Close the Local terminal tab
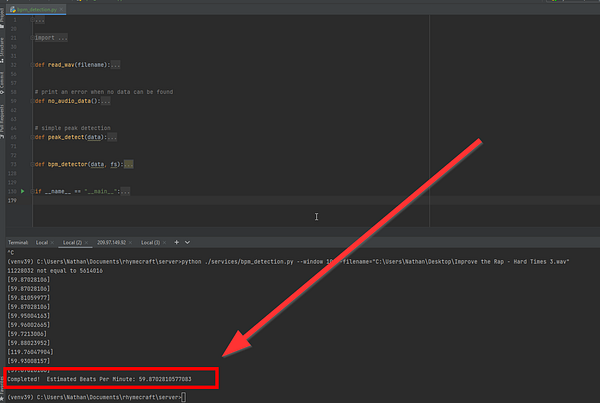Image resolution: width=600 pixels, height=403 pixels. click(x=52, y=243)
